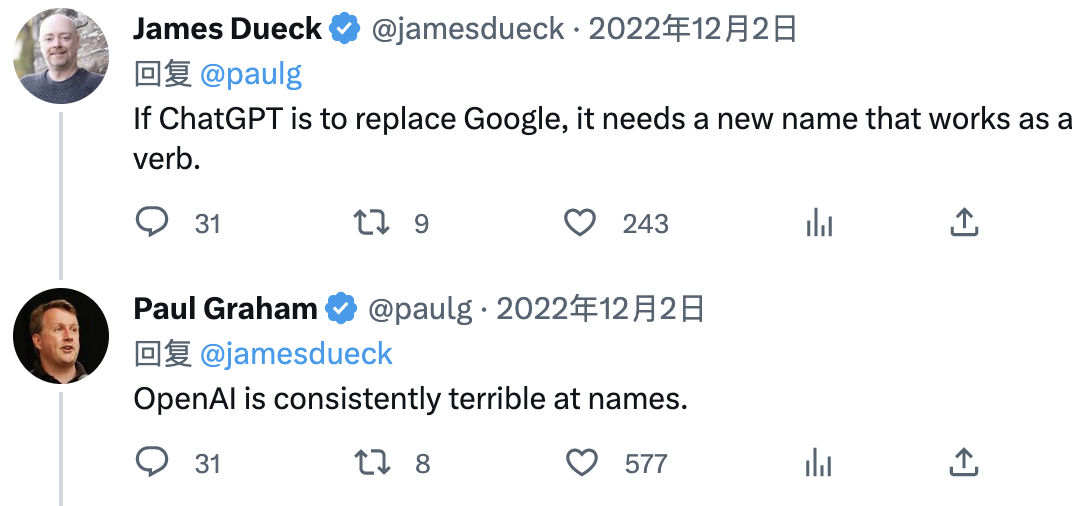Reply to James Dueck's tweet
Screen dimensions: 1084x506
pyautogui.click(x=151, y=223)
